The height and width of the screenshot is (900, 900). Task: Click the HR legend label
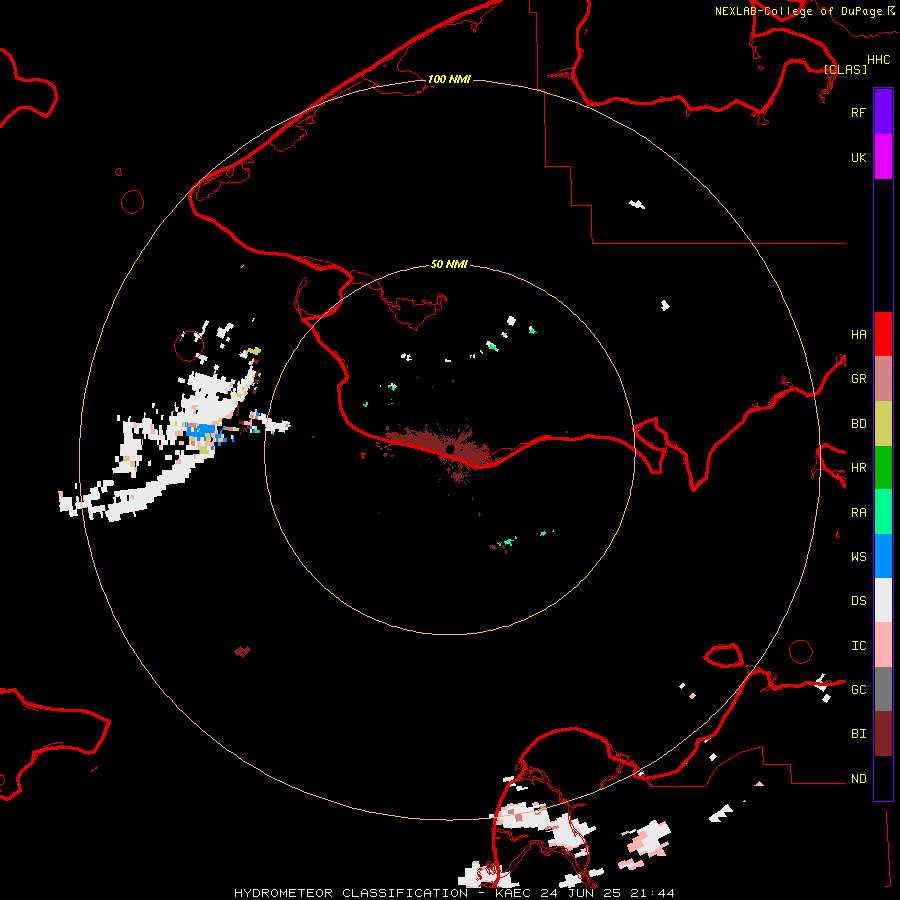(x=858, y=468)
